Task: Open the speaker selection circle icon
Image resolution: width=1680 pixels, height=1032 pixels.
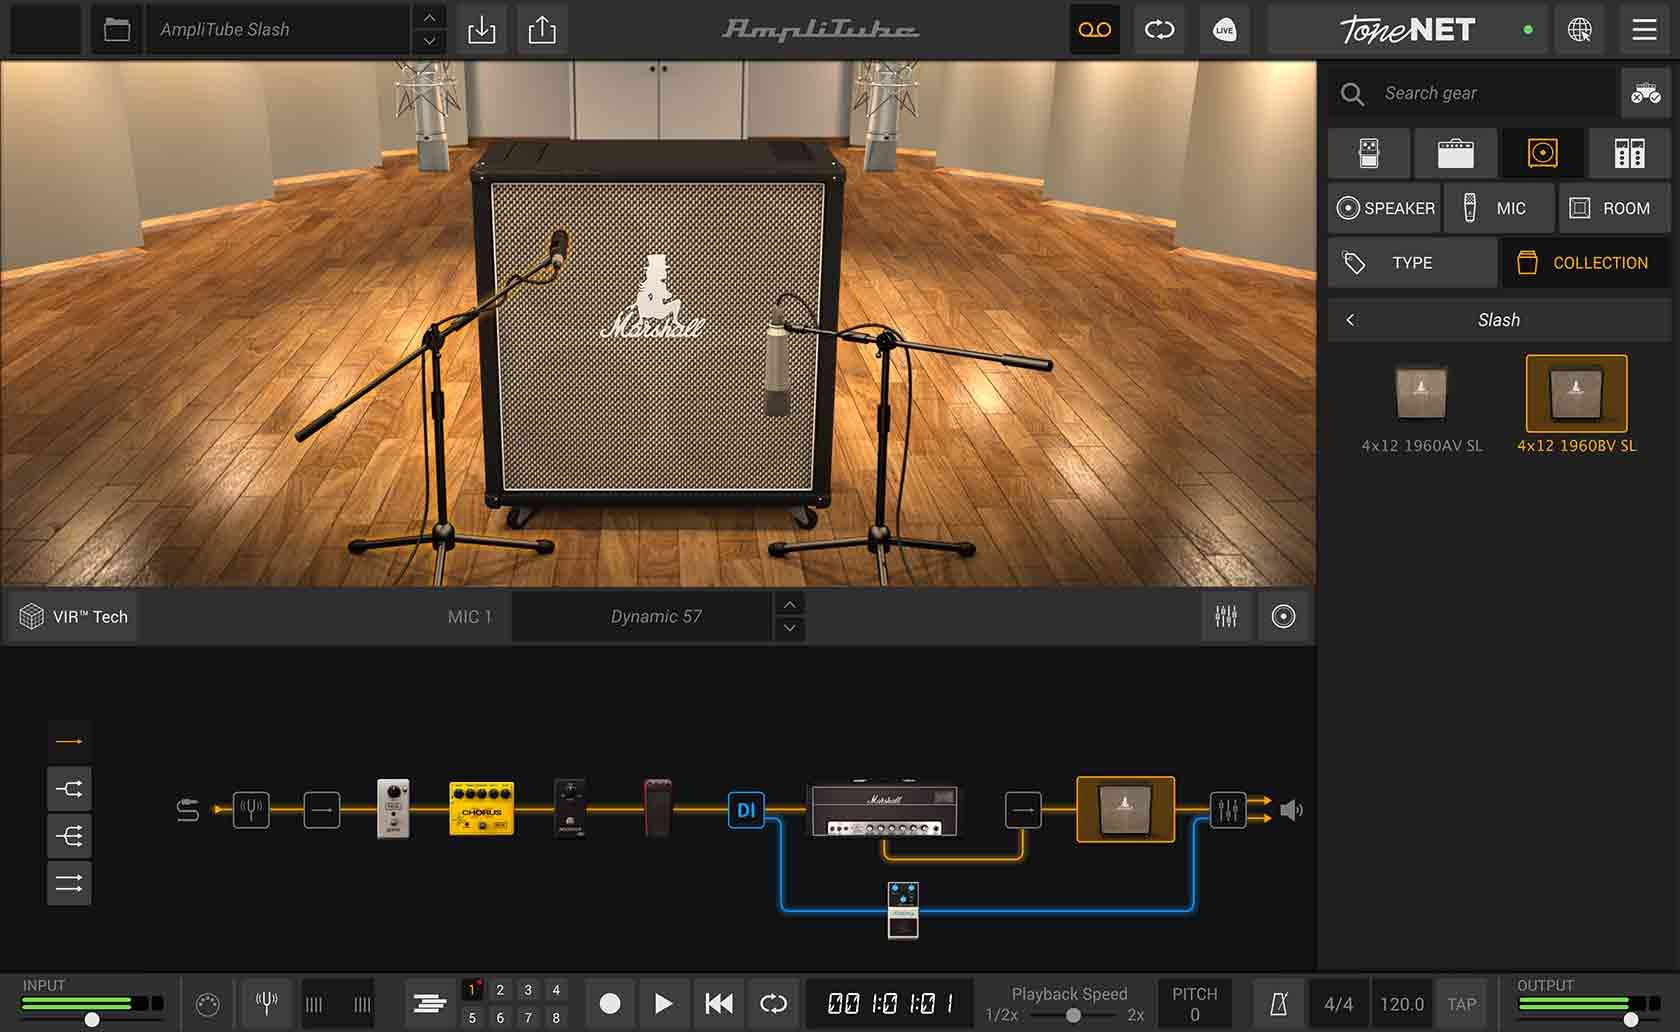Action: pyautogui.click(x=1283, y=616)
